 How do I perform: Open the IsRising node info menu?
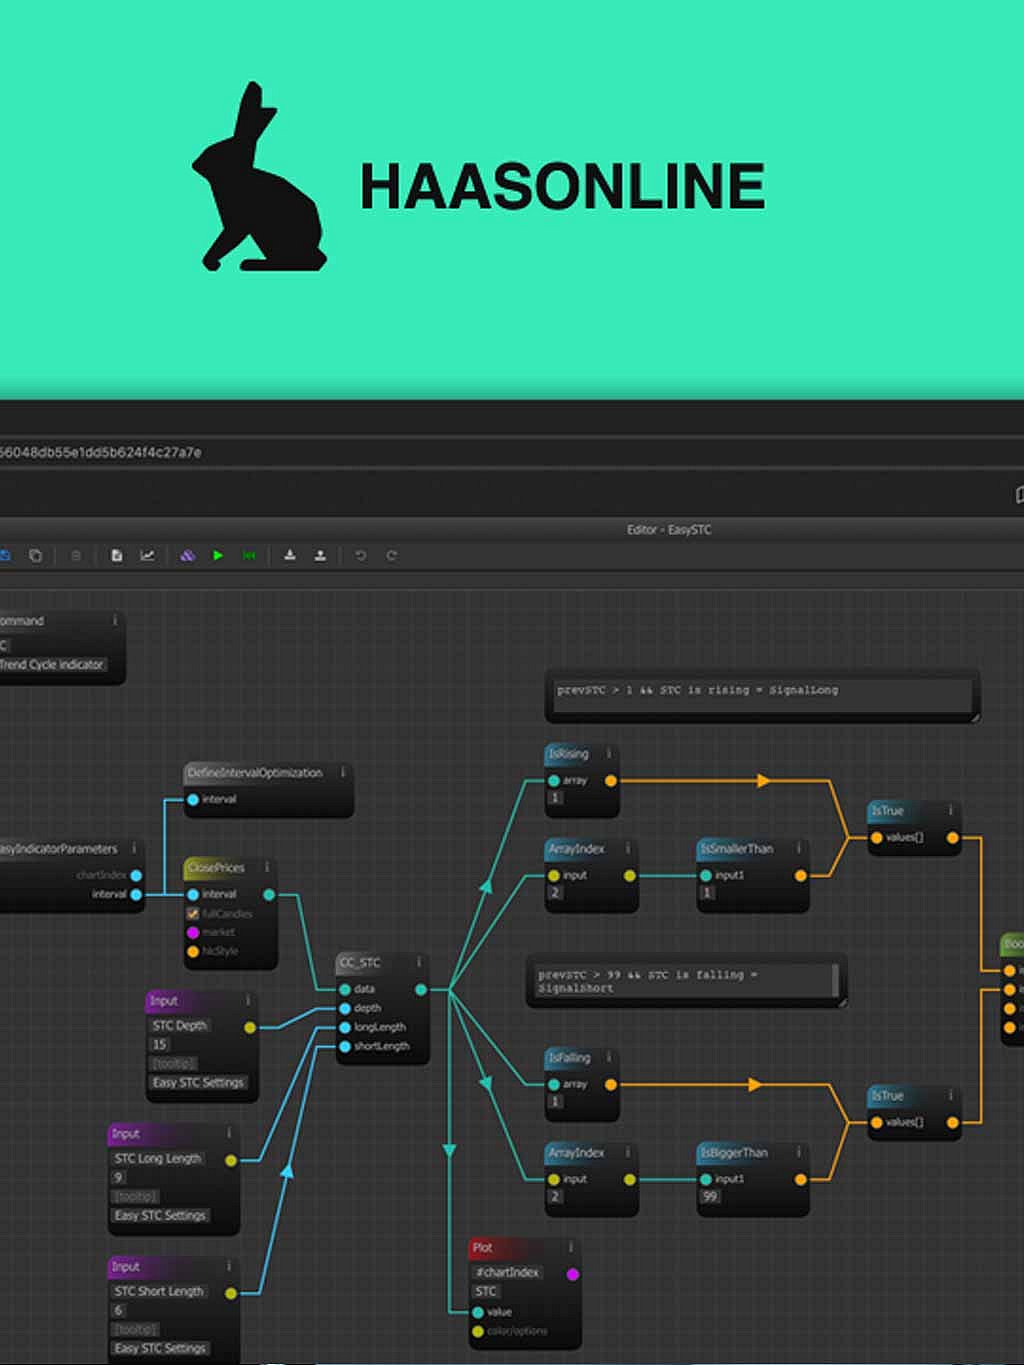point(608,753)
